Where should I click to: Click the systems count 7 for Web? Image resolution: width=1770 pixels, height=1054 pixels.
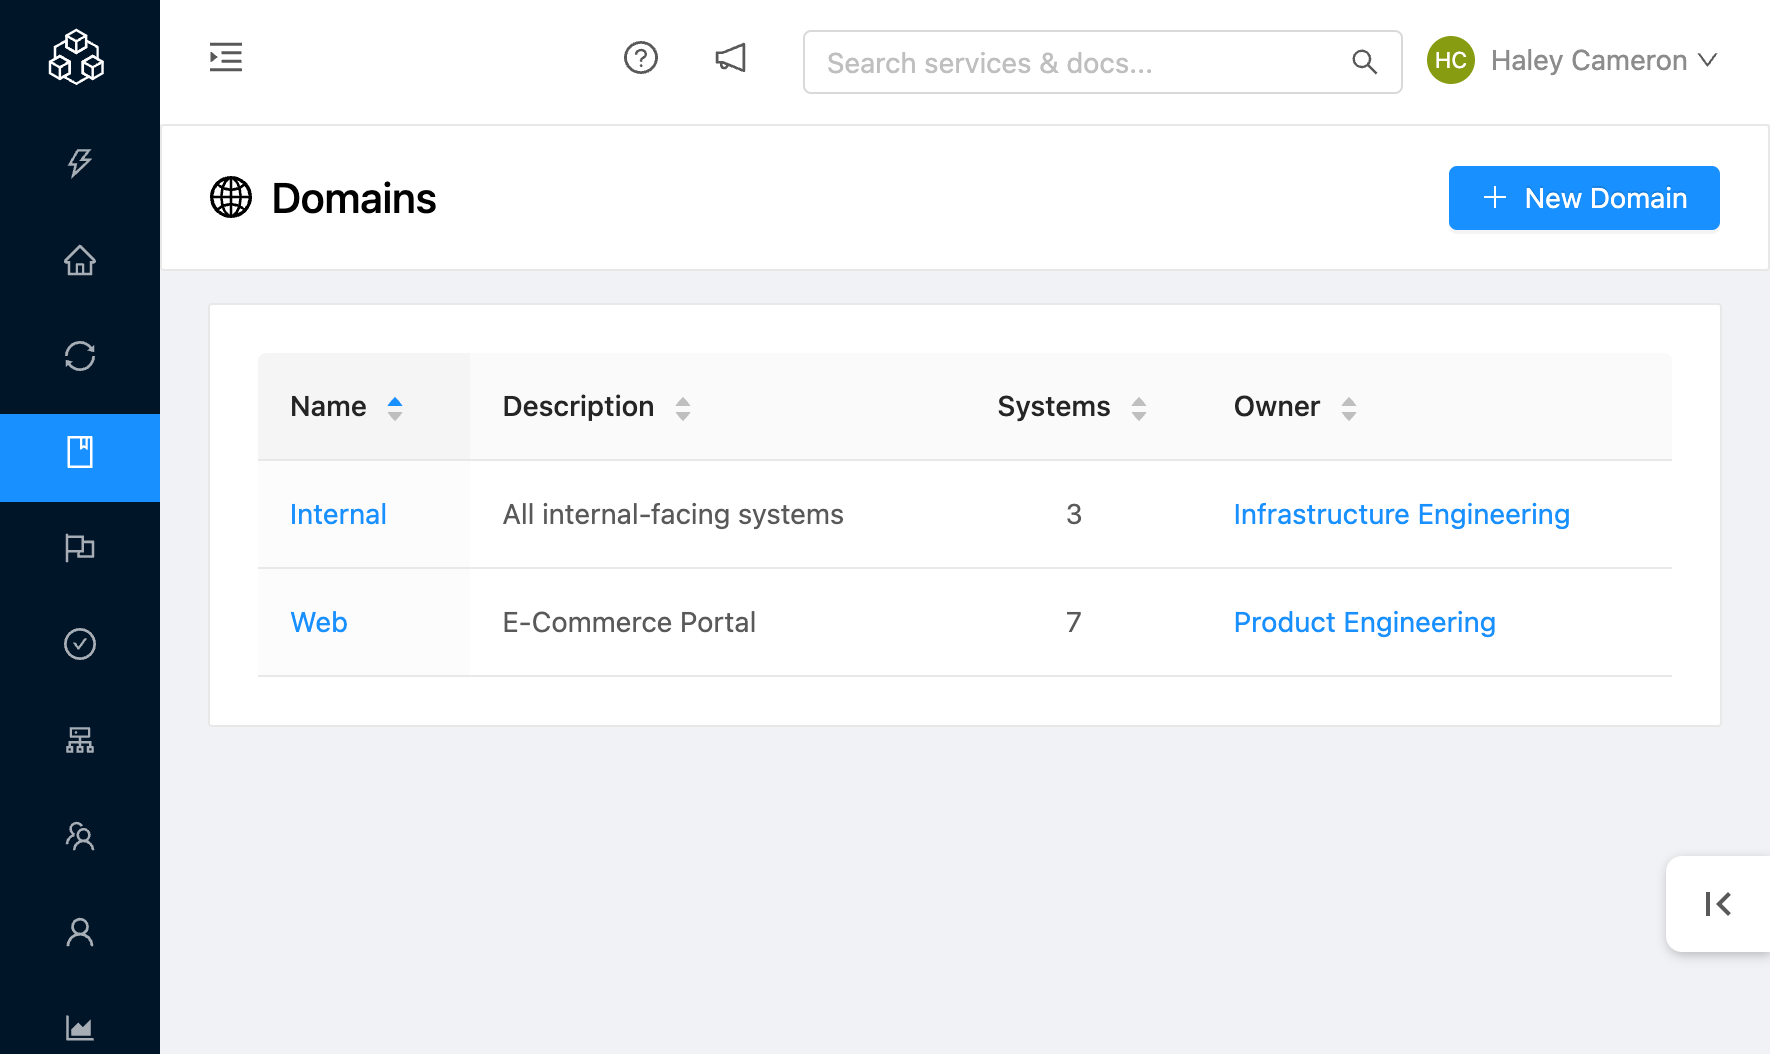(1074, 622)
